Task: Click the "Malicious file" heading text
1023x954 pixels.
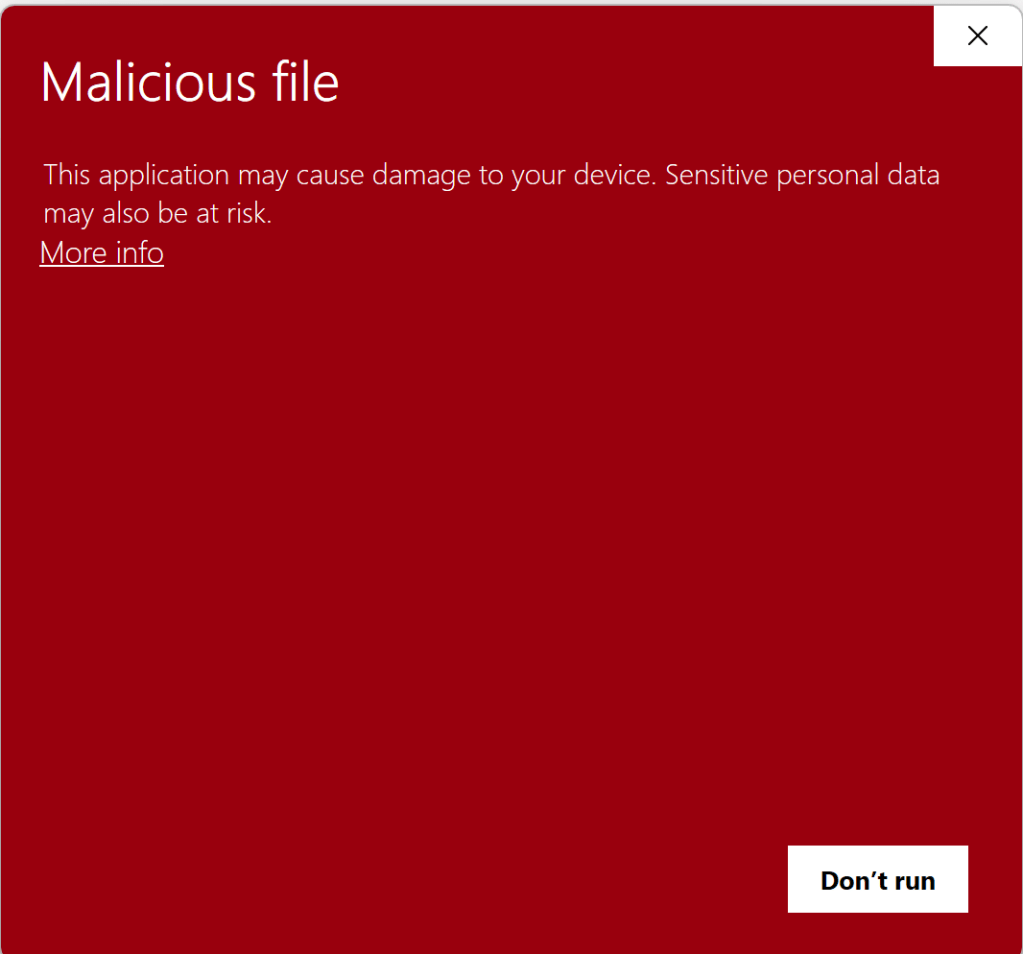Action: (190, 83)
